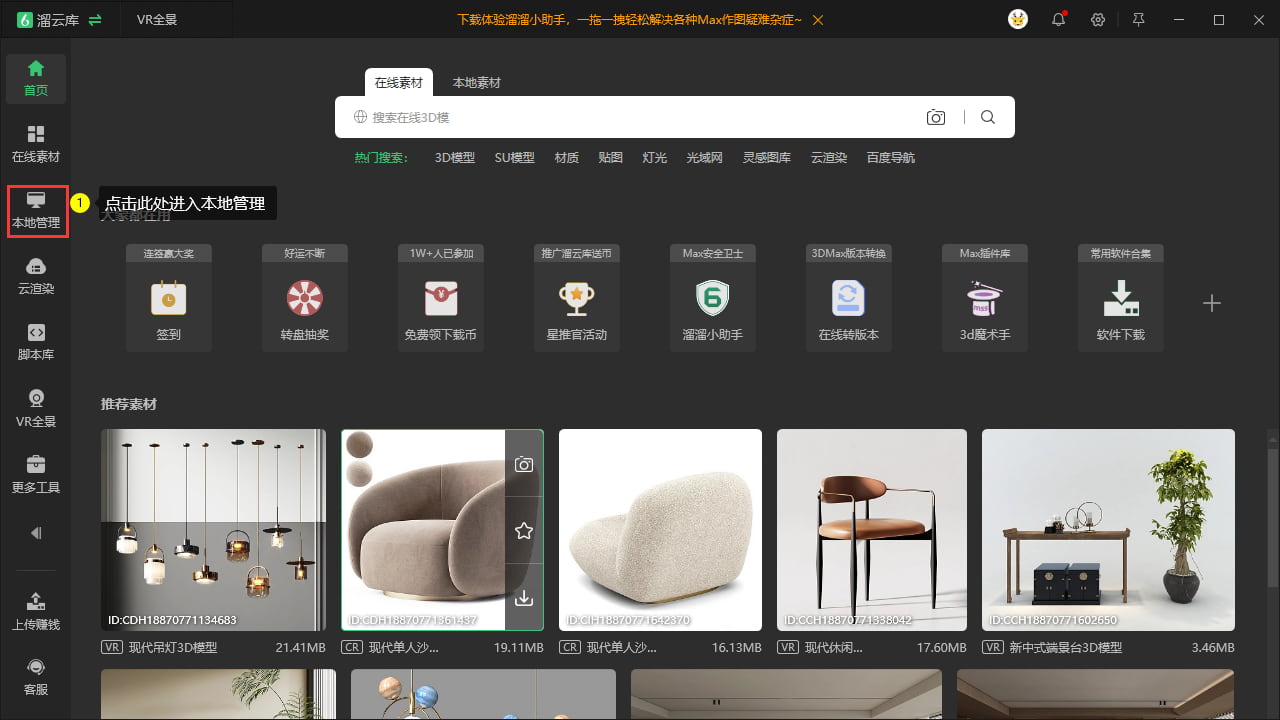The image size is (1280, 720).
Task: Open VR全景 in the sidebar
Action: (36, 409)
